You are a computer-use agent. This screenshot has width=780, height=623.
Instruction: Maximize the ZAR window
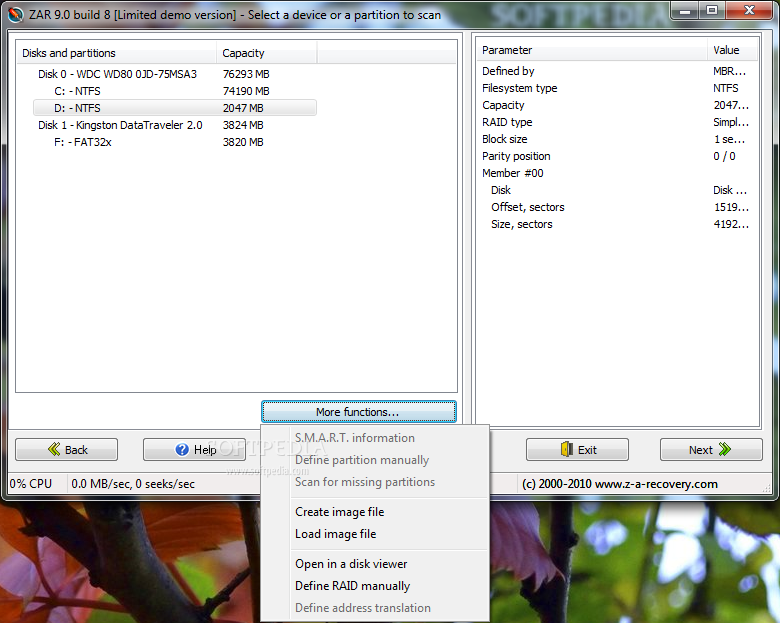pyautogui.click(x=712, y=11)
